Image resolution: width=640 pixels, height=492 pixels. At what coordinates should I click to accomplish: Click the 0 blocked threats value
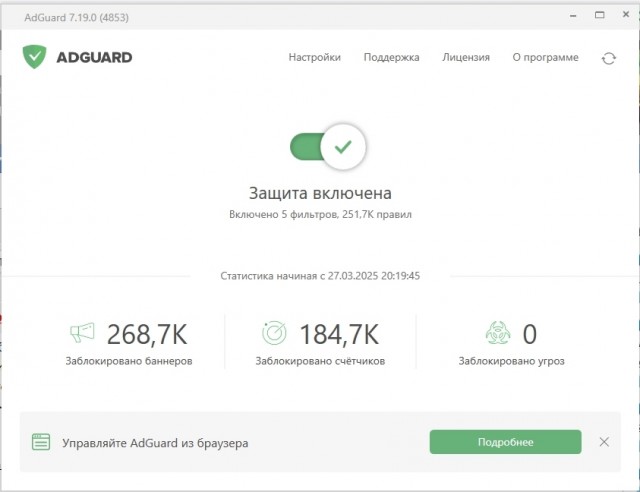[529, 334]
